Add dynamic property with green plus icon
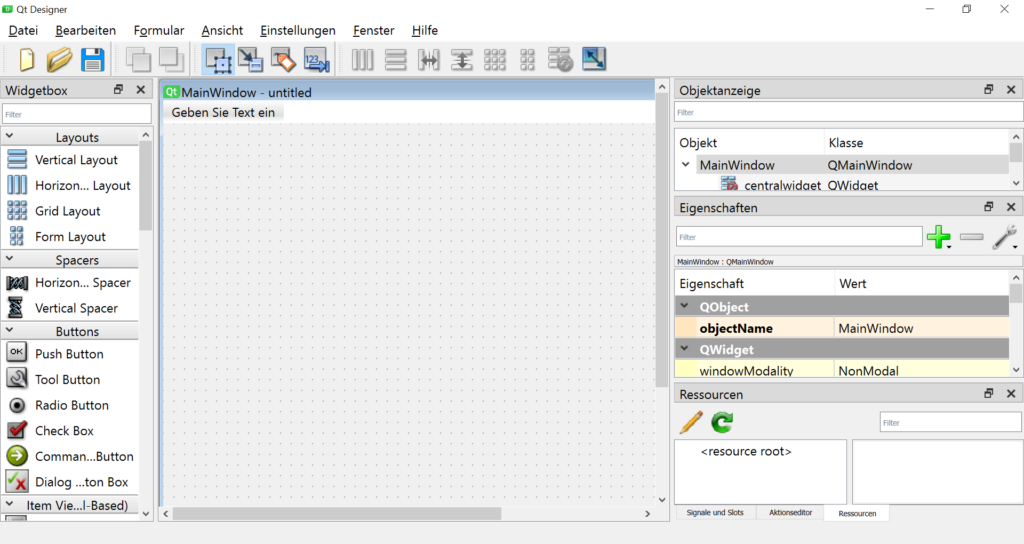Screen dimensions: 1024x544 click(939, 237)
